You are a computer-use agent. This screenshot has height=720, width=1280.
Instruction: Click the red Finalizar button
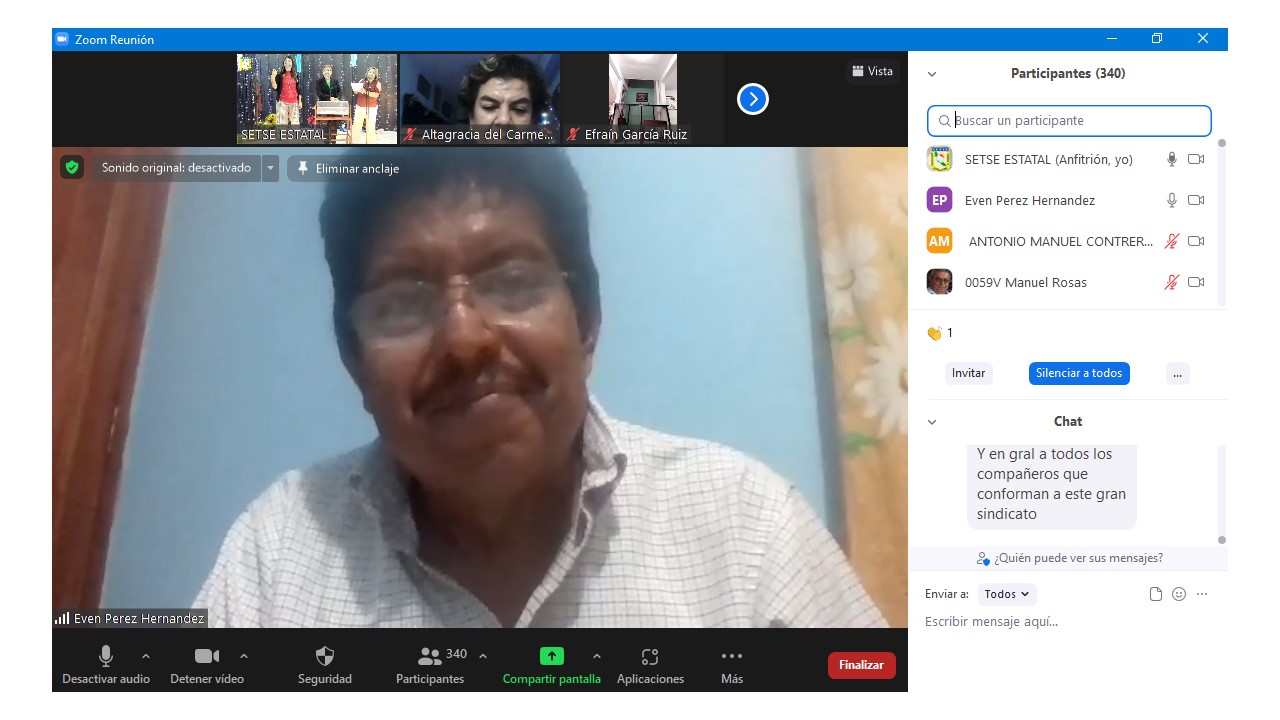point(861,665)
